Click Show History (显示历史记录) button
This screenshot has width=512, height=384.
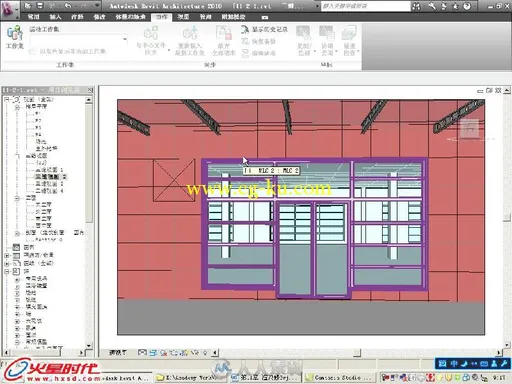pos(264,29)
